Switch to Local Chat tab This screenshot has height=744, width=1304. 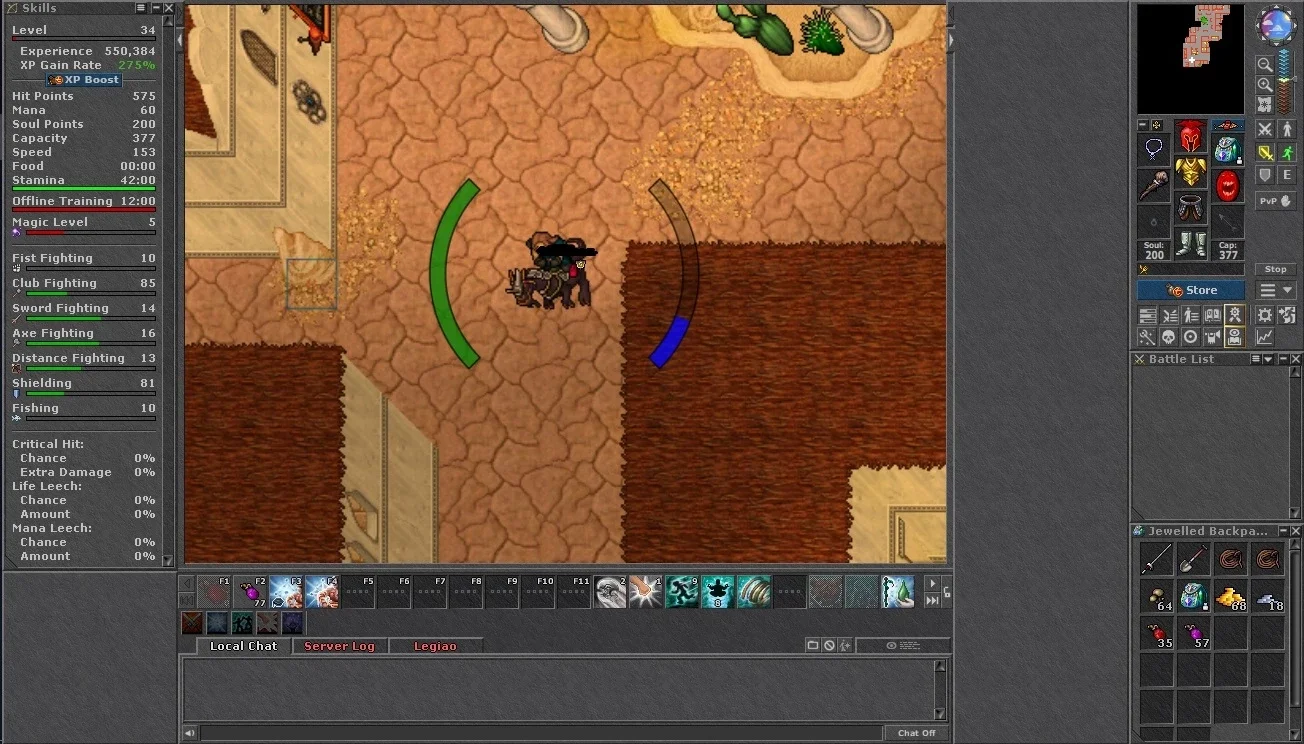(243, 646)
